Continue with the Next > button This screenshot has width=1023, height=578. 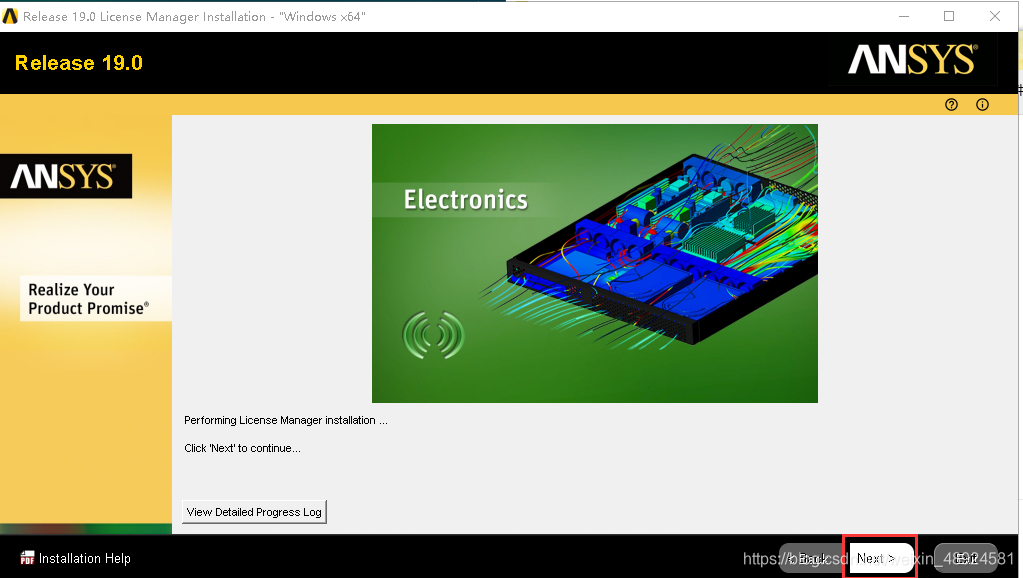tap(879, 558)
